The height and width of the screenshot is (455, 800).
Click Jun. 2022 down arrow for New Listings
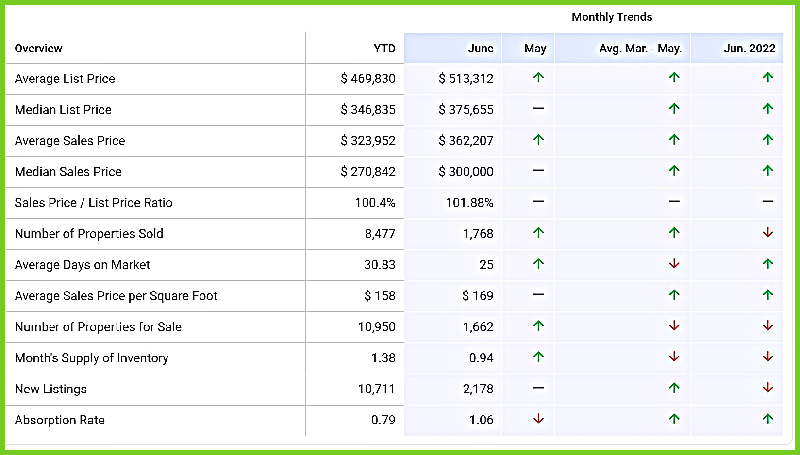(768, 388)
